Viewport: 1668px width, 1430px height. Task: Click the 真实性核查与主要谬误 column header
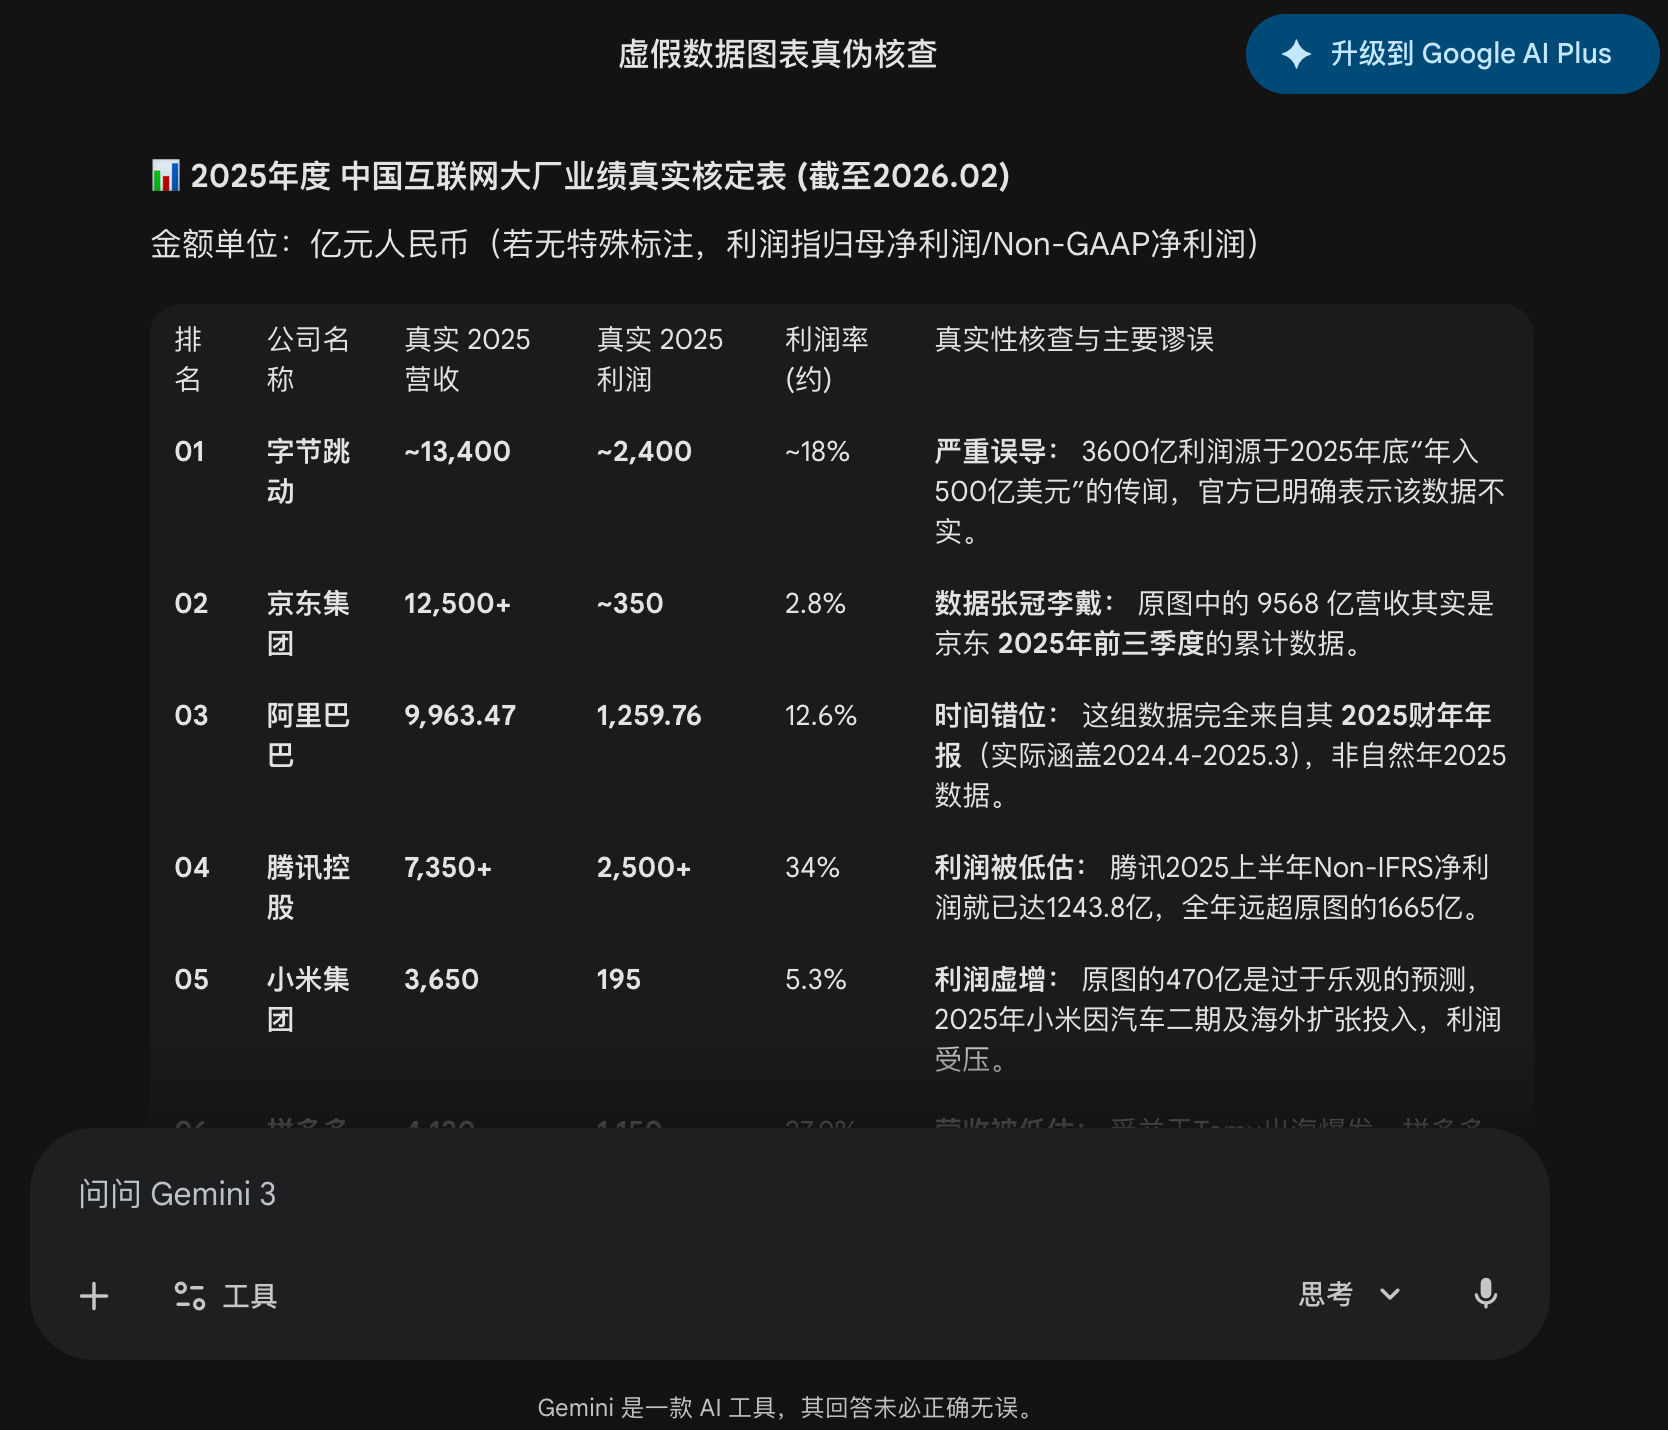click(x=1074, y=340)
